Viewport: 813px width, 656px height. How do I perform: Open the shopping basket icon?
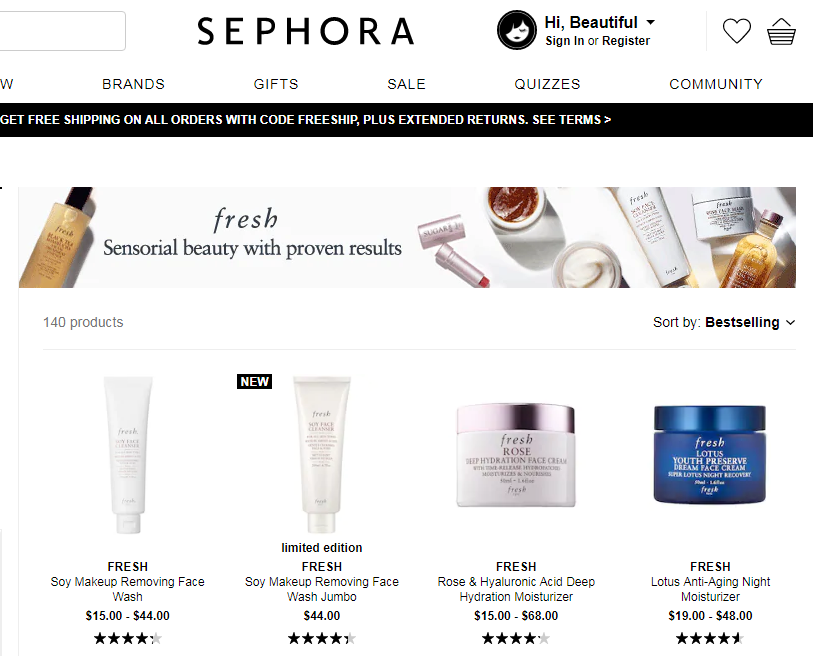pyautogui.click(x=781, y=32)
